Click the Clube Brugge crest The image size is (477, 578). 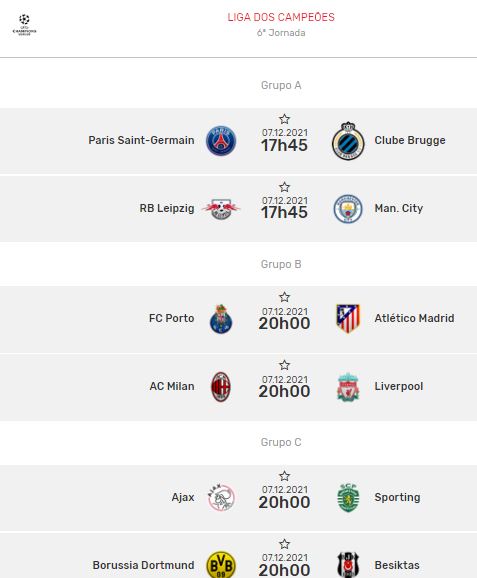point(348,140)
